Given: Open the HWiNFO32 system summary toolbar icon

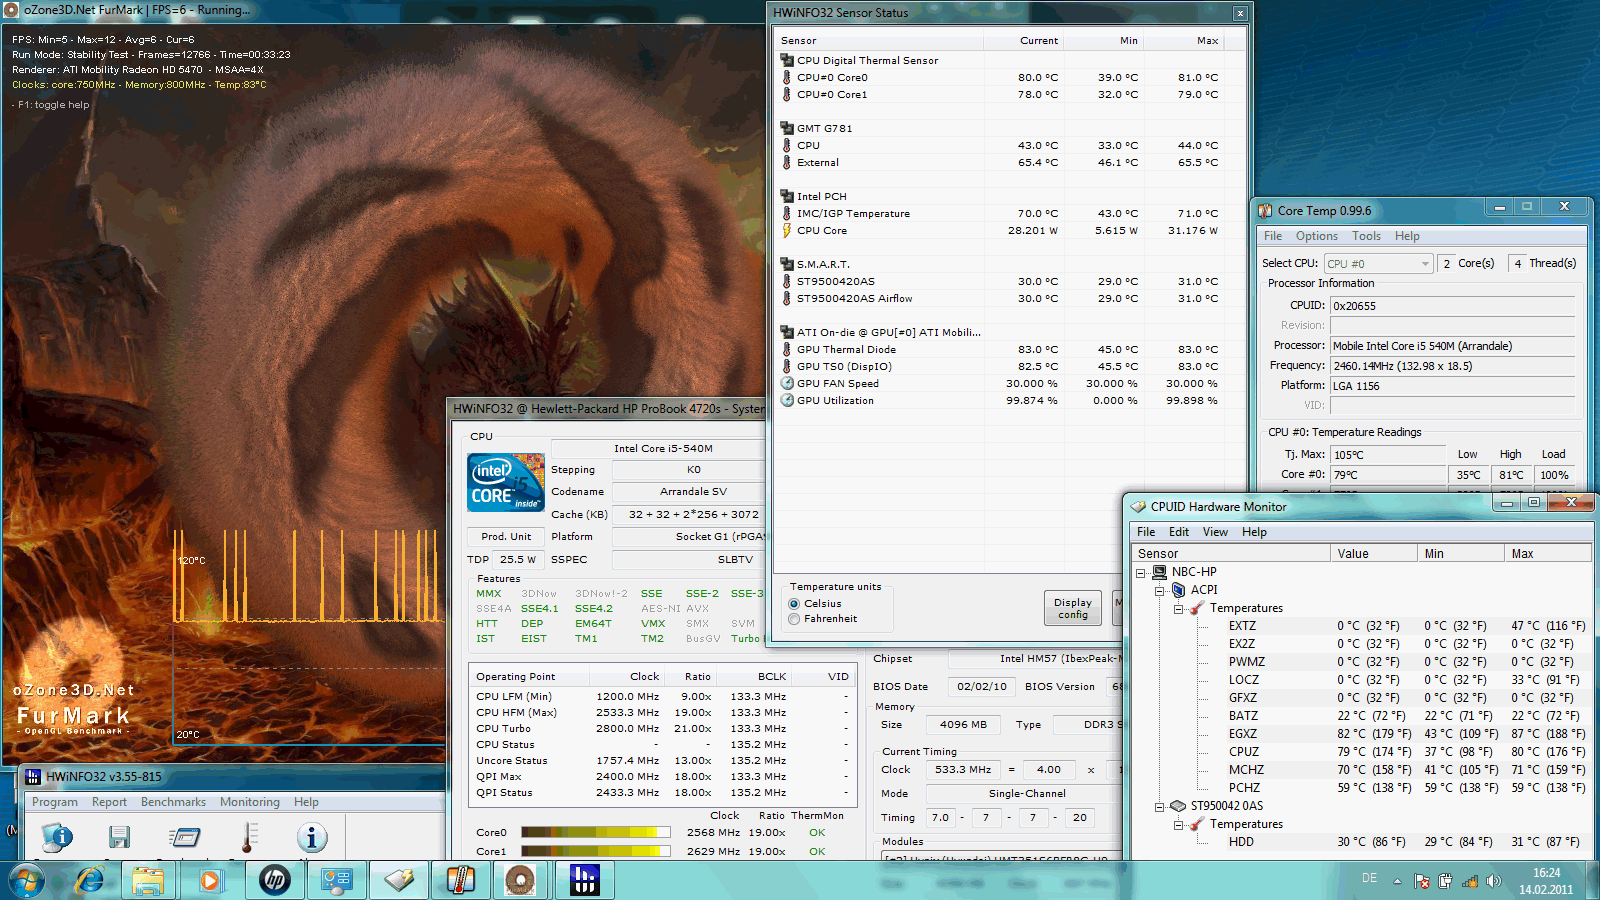Looking at the screenshot, I should (x=57, y=837).
